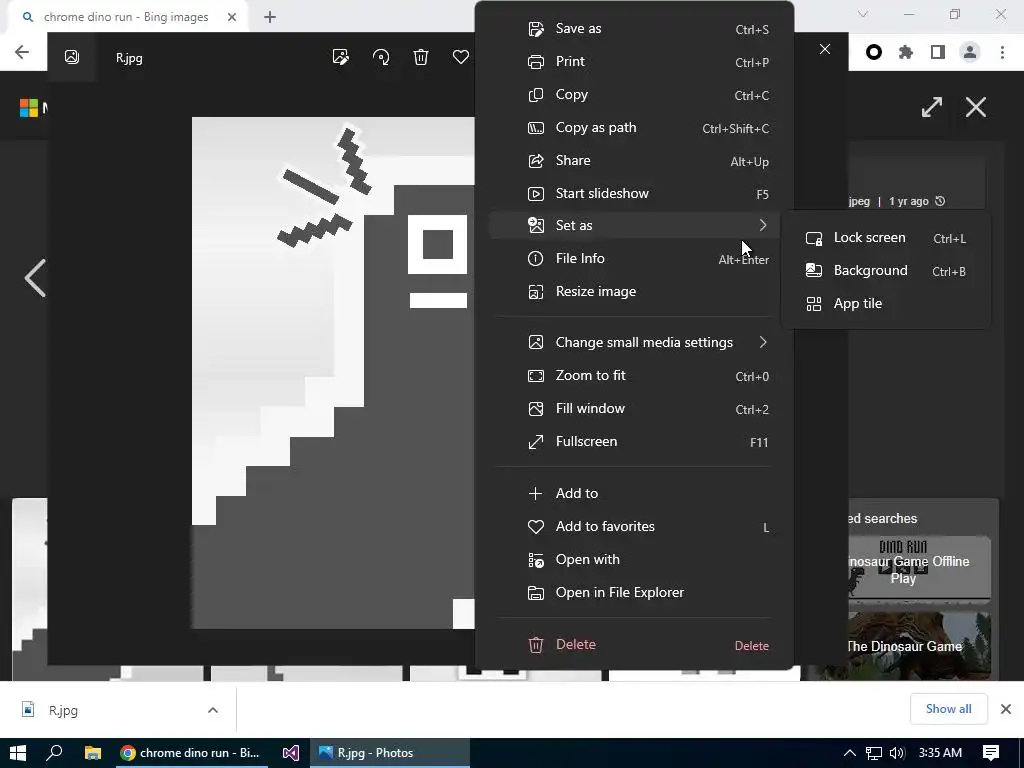Click the black circle extension icon in Chrome
The width and height of the screenshot is (1024, 768).
click(x=874, y=52)
